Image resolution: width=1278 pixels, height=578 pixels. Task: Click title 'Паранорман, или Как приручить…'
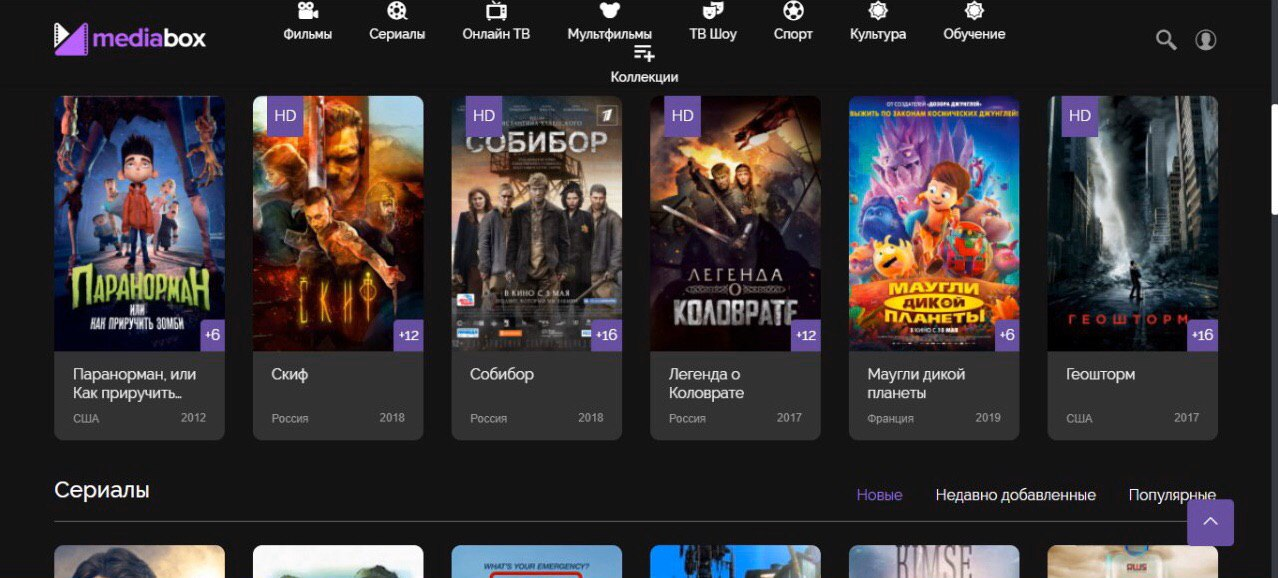point(134,383)
